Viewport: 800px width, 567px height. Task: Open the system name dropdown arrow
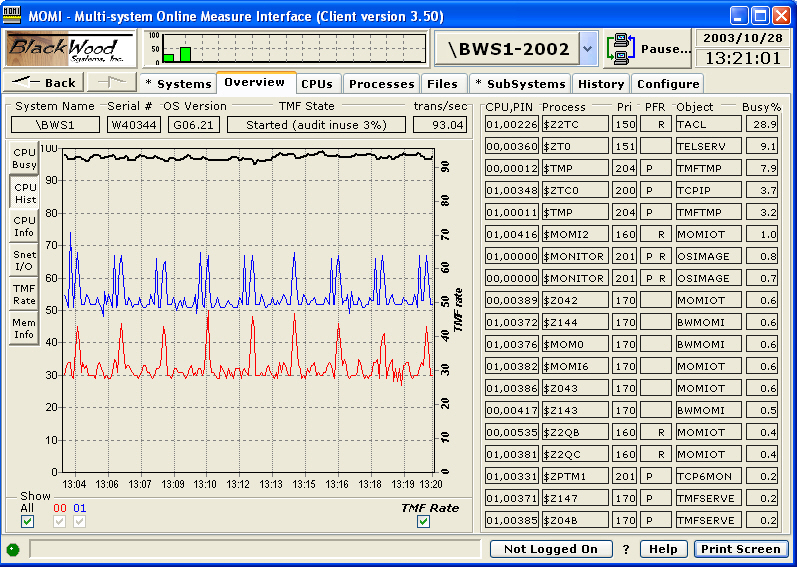tap(588, 49)
